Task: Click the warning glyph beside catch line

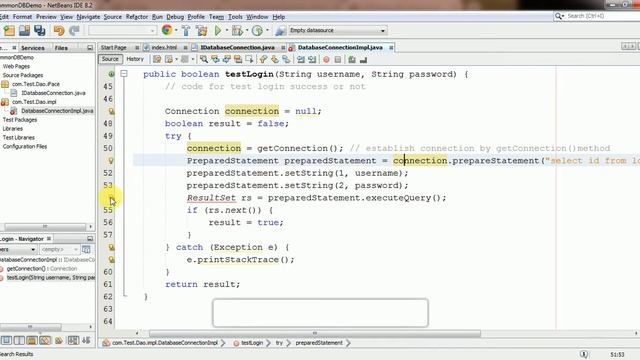Action: pos(111,247)
